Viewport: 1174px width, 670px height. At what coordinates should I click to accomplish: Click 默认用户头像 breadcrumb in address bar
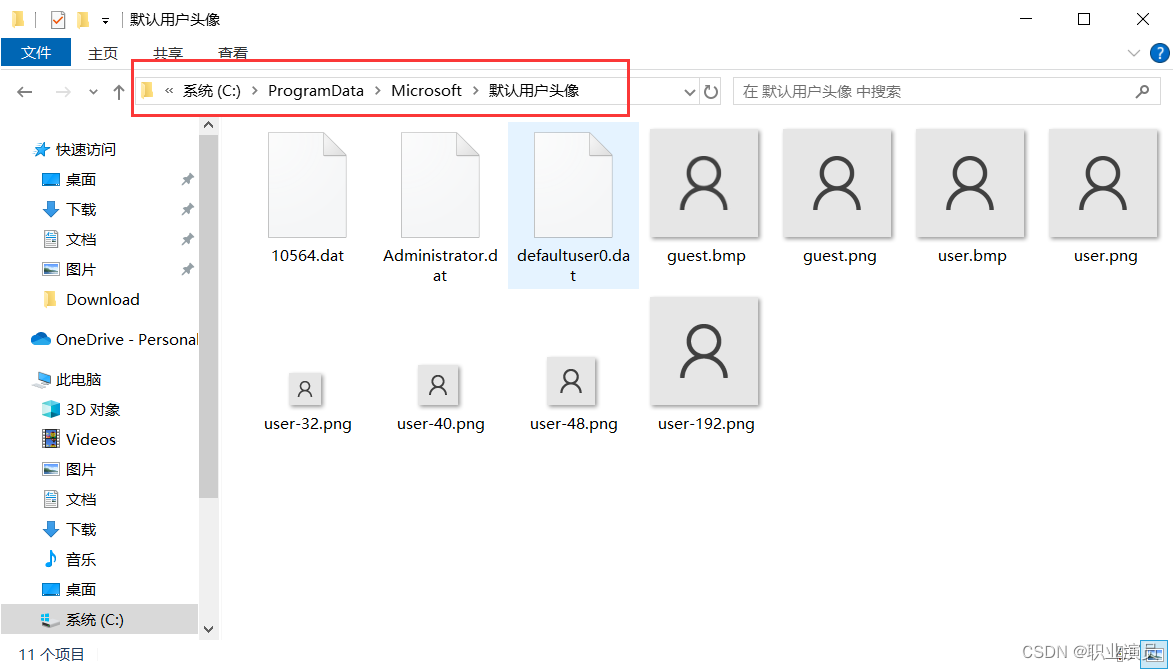pos(534,91)
